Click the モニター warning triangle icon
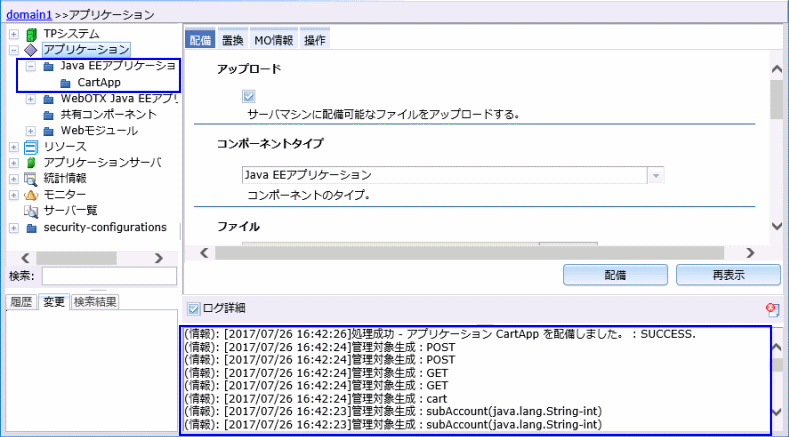Viewport: 789px width, 437px height. [31, 194]
